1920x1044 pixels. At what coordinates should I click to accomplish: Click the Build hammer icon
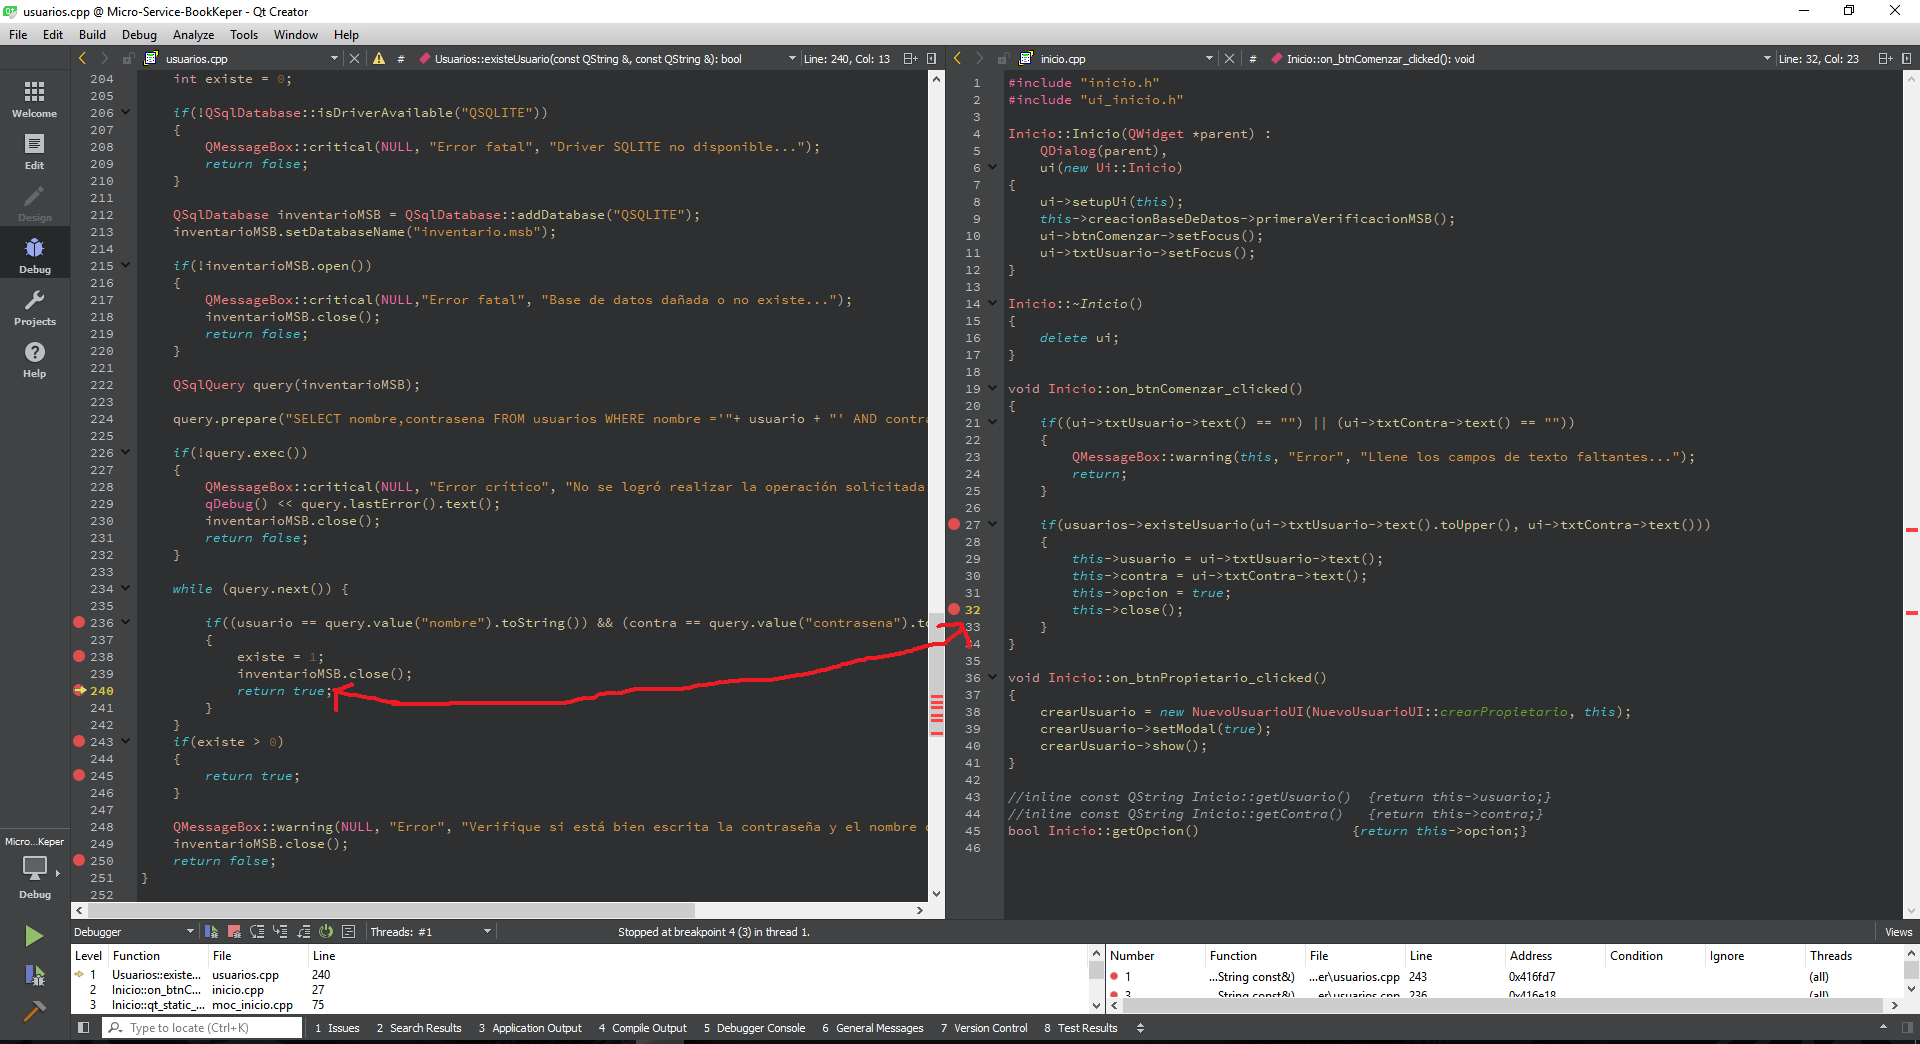coord(34,1011)
